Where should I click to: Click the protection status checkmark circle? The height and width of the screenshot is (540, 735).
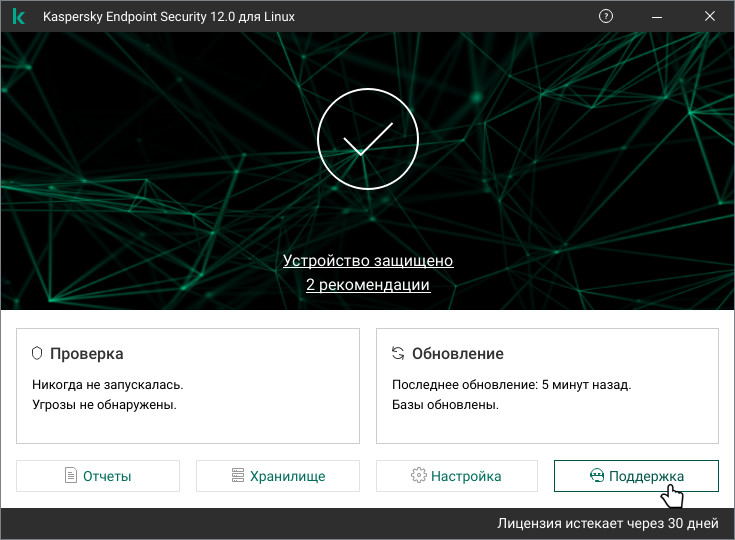[368, 139]
